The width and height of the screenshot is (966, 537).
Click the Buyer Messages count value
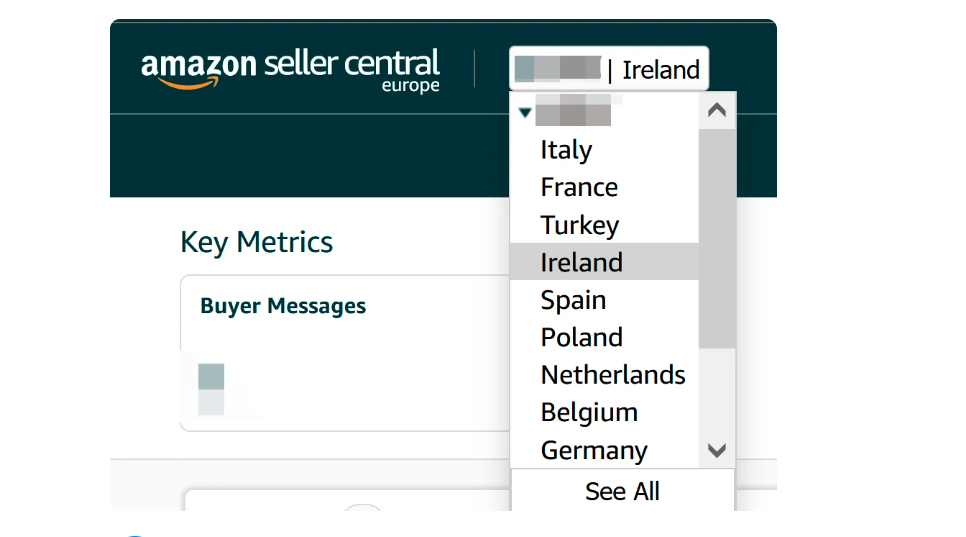(211, 389)
